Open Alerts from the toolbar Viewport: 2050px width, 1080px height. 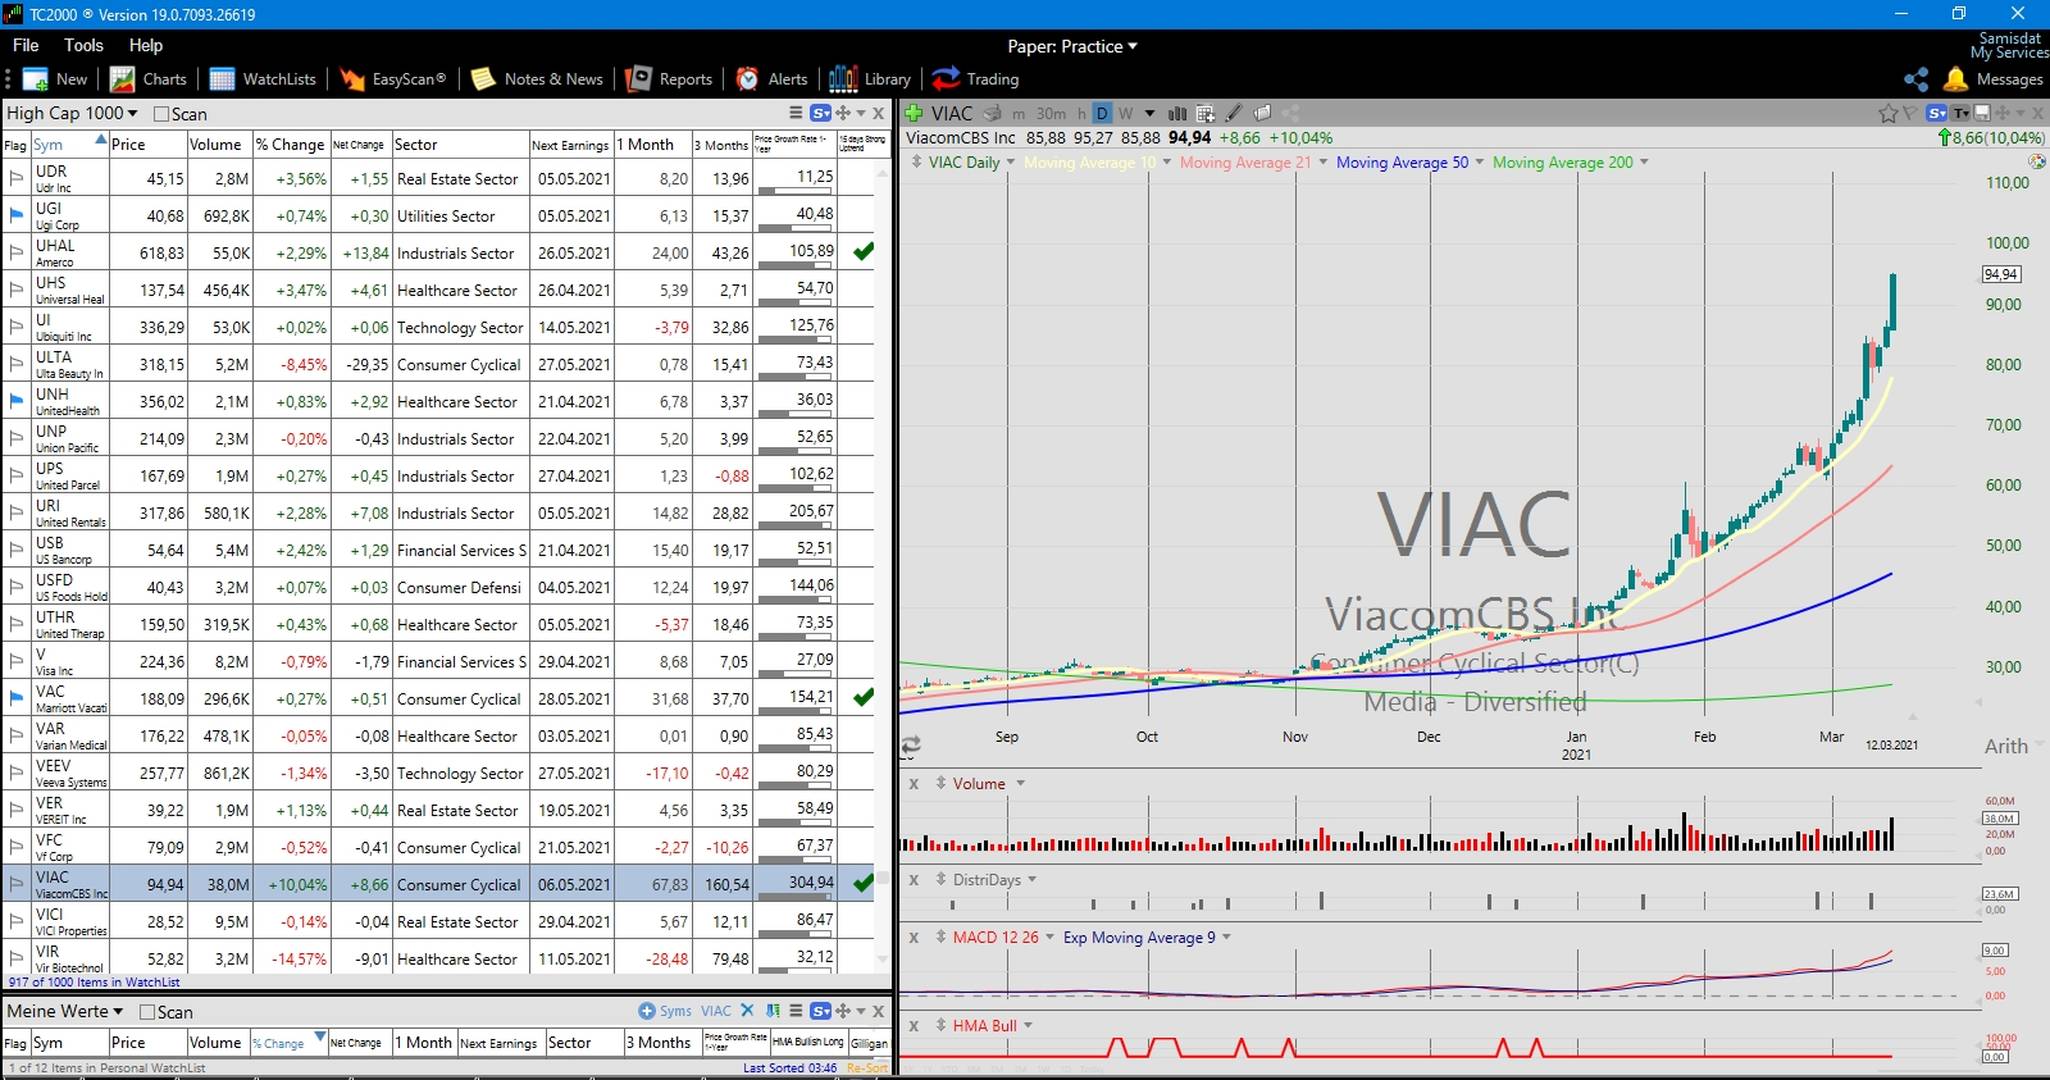(x=771, y=79)
